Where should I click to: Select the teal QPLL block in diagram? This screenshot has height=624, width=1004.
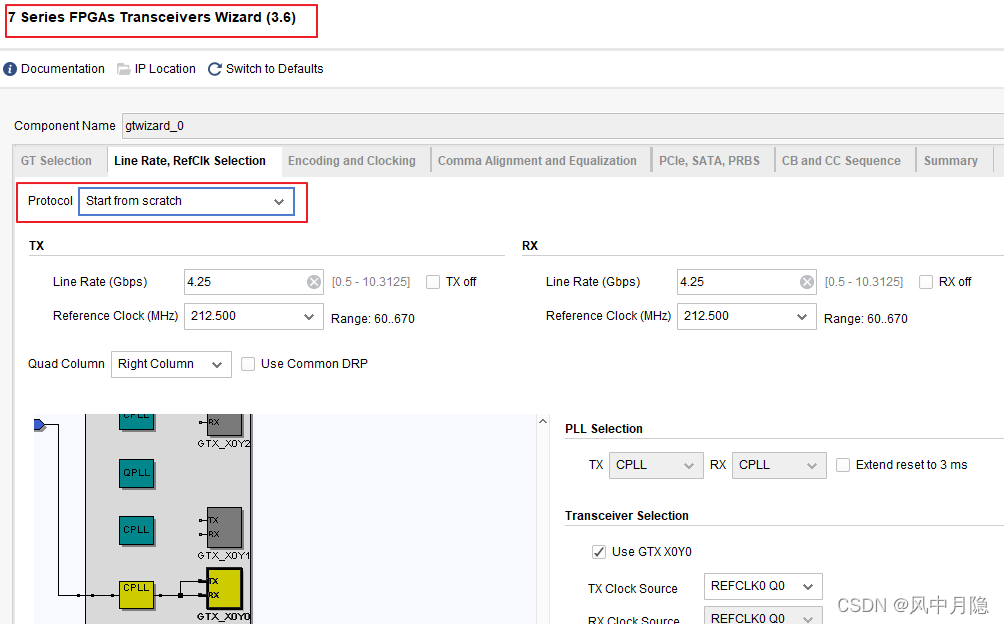point(136,474)
